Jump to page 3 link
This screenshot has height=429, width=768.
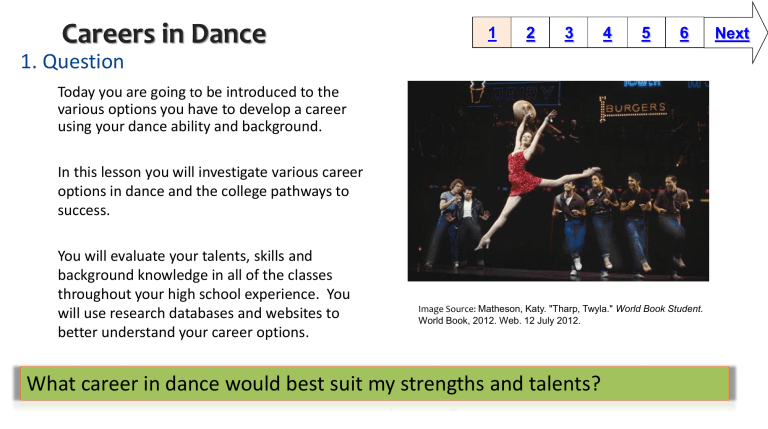[x=569, y=33]
